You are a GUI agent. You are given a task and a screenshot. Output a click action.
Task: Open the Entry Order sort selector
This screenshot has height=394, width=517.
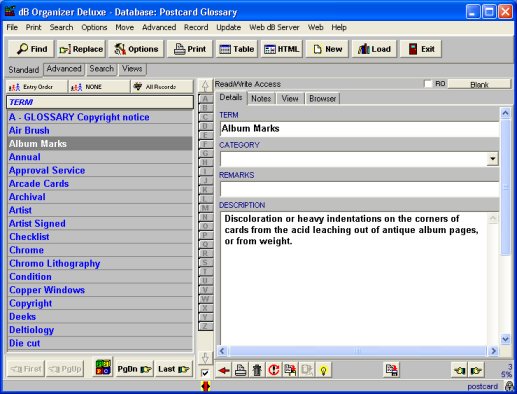click(x=37, y=87)
